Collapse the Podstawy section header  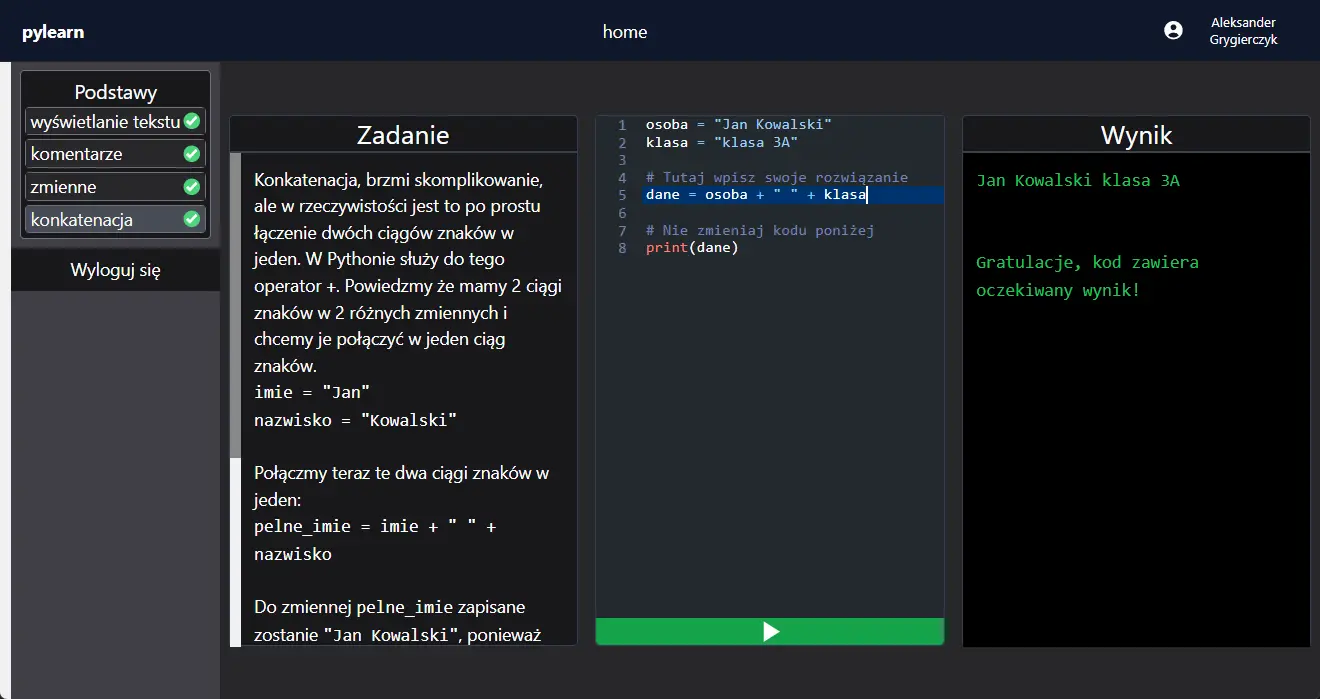tap(115, 92)
